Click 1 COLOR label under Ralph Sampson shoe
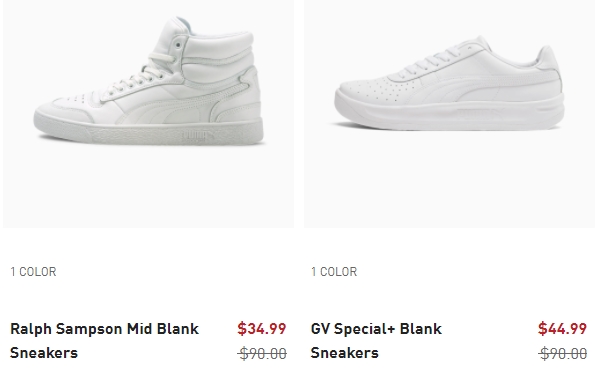This screenshot has width=599, height=374. coord(33,272)
